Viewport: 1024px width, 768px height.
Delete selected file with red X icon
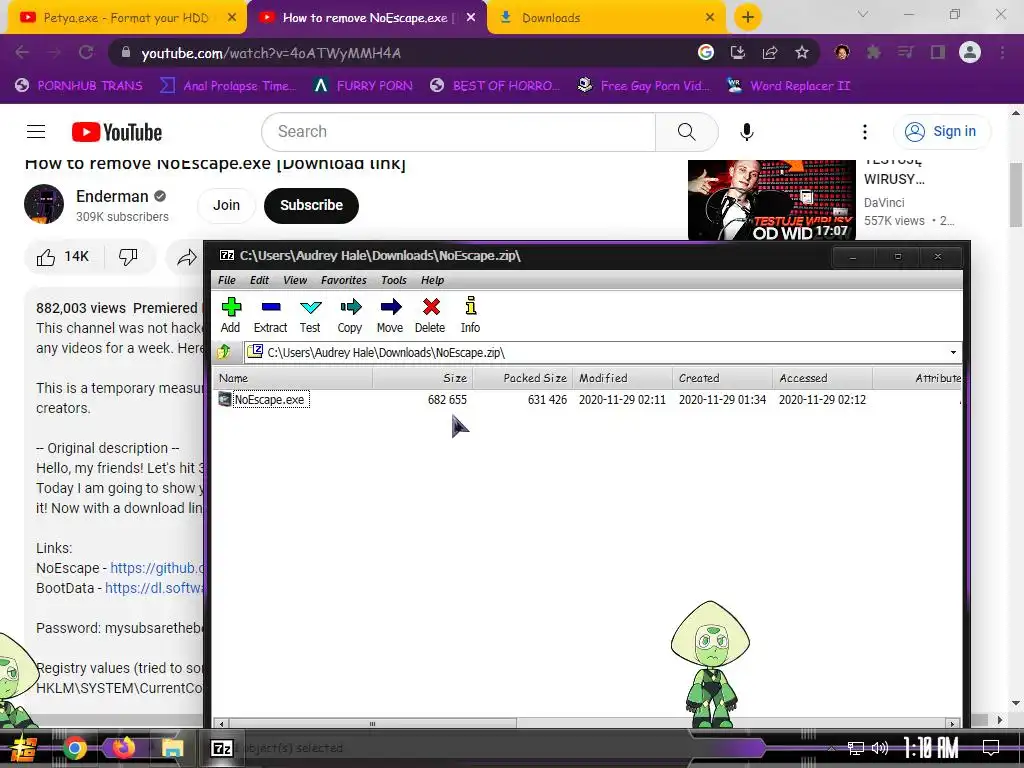[x=430, y=315]
